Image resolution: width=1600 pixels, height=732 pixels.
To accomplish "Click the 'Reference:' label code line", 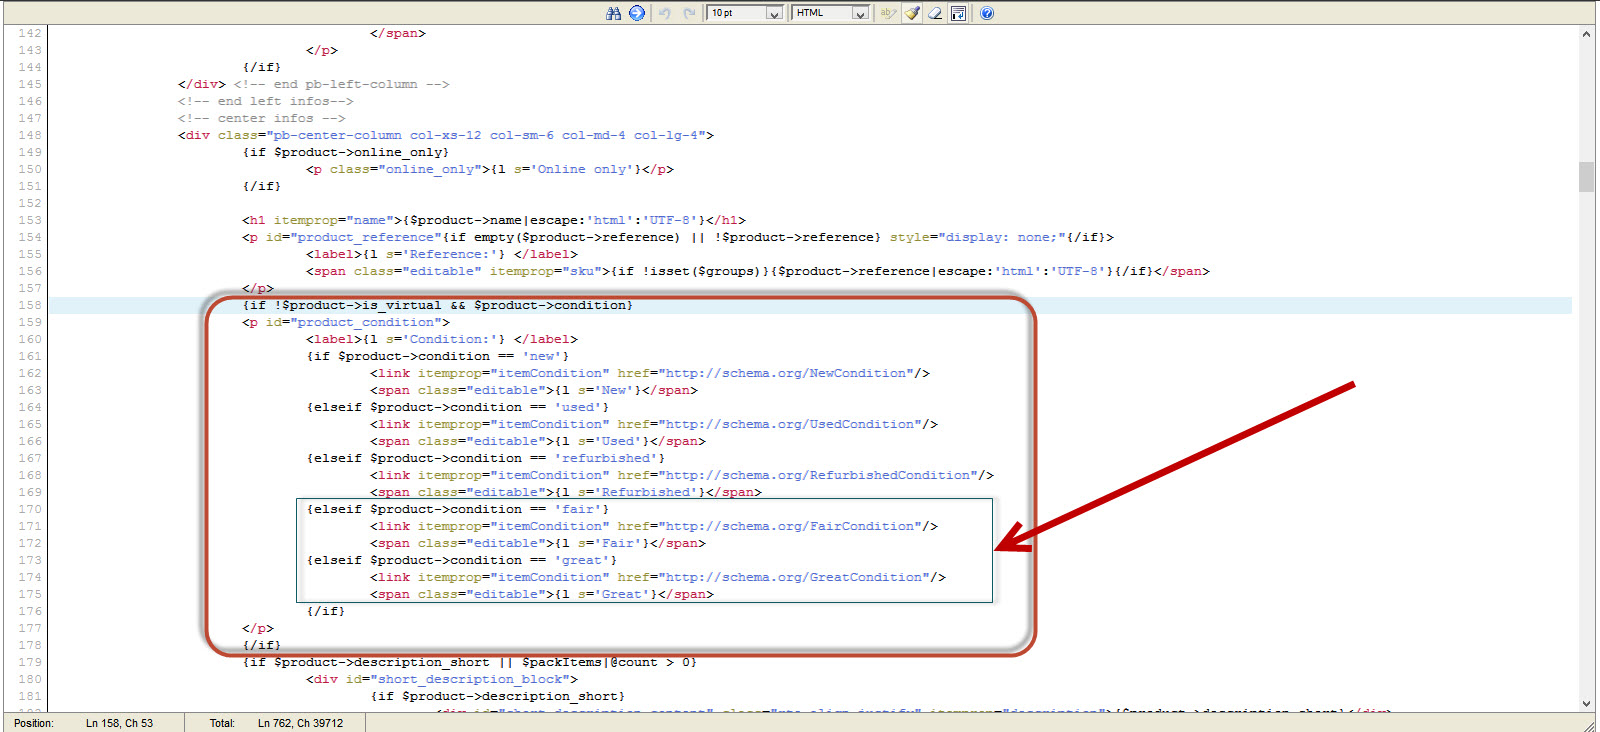I will point(441,254).
